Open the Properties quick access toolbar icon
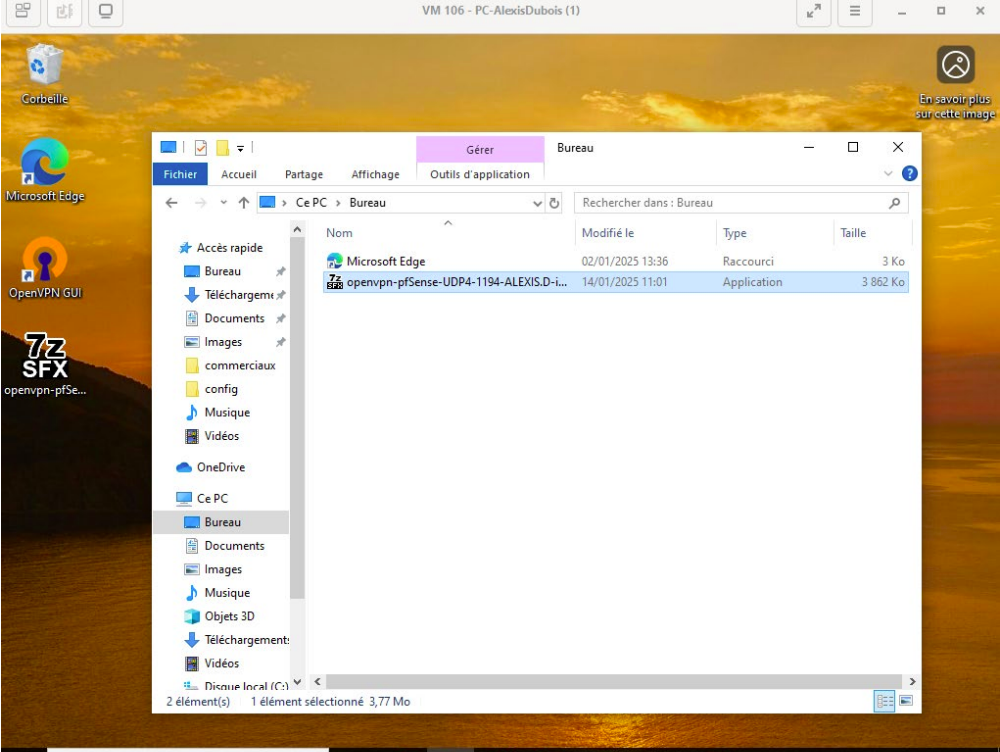Image resolution: width=1000 pixels, height=752 pixels. click(200, 148)
